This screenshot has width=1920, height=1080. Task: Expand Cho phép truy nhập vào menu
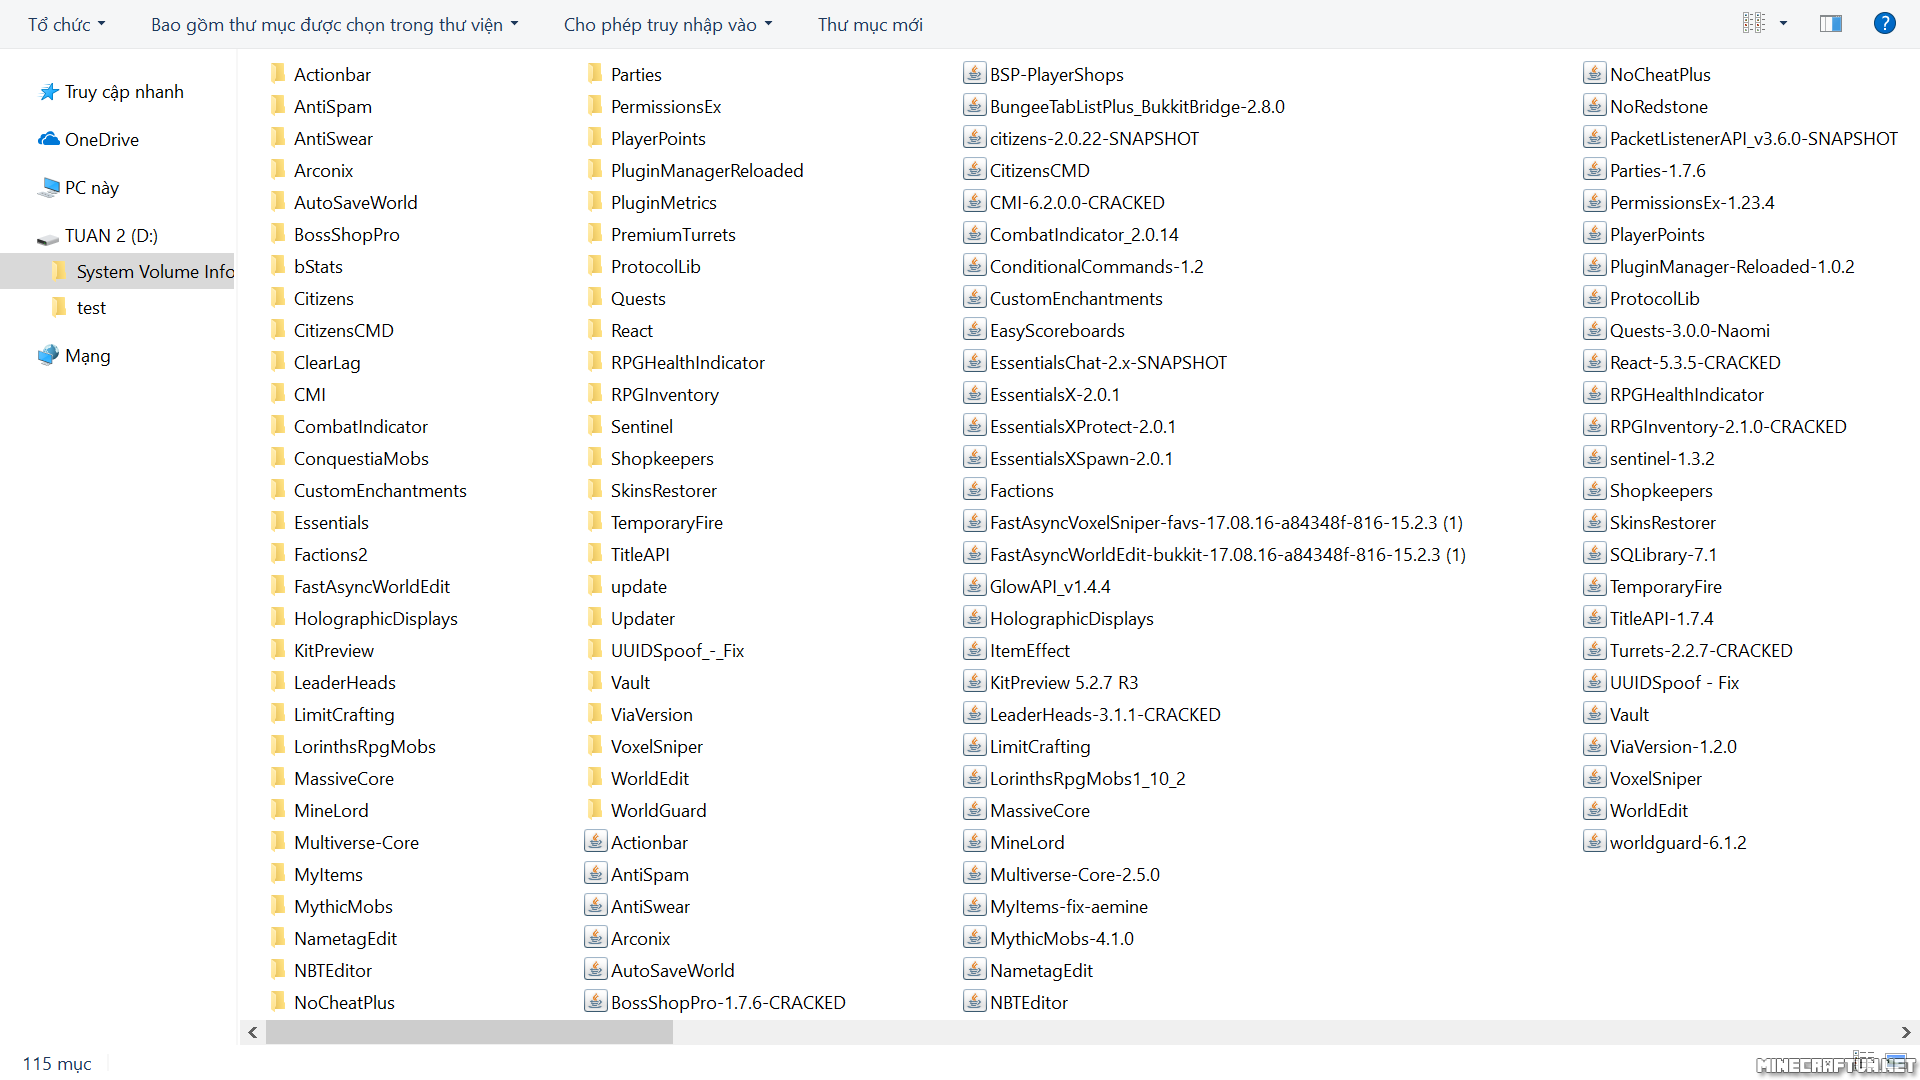click(667, 25)
